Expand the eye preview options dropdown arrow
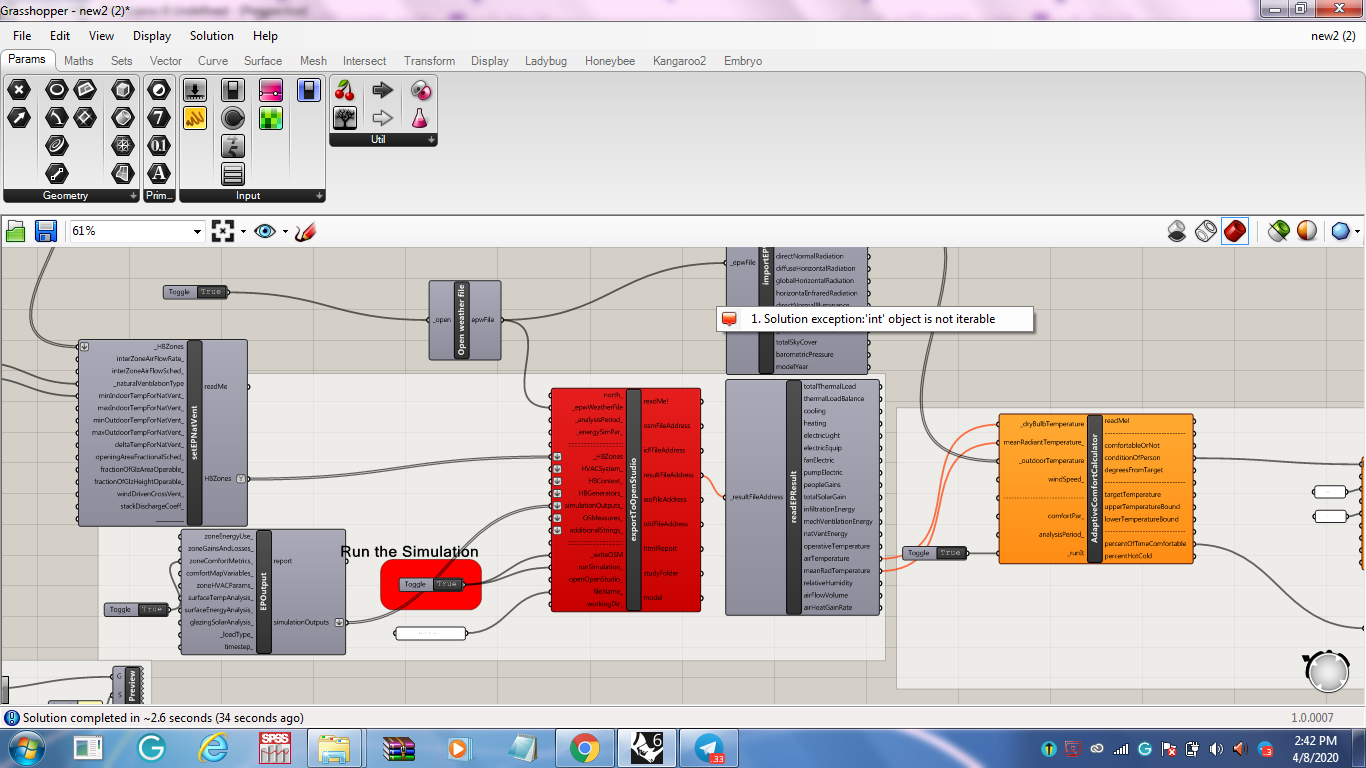Image resolution: width=1366 pixels, height=768 pixels. (285, 231)
